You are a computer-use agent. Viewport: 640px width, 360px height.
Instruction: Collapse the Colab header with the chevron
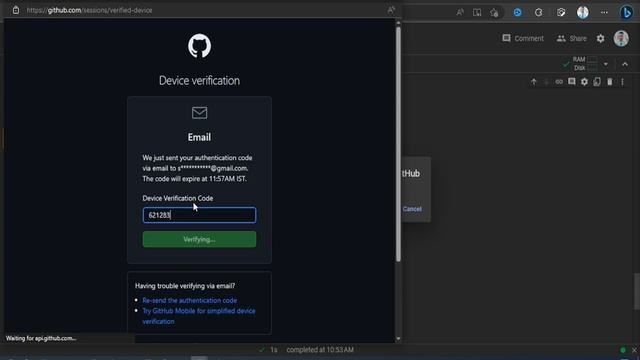(x=625, y=64)
